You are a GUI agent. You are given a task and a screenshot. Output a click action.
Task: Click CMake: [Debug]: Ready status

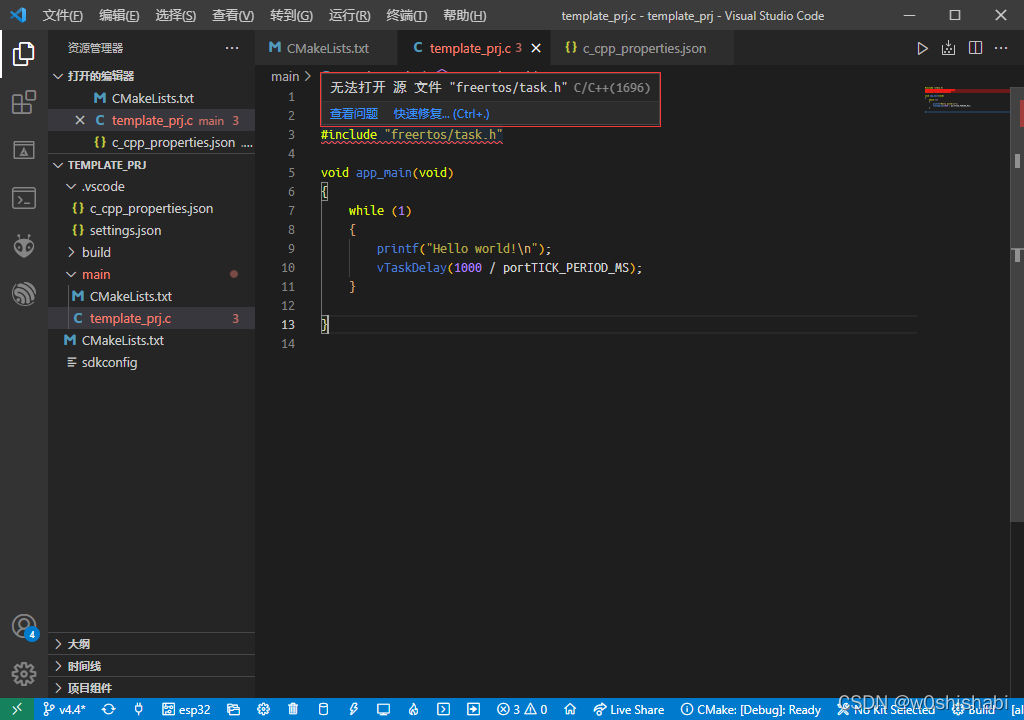[x=751, y=709]
